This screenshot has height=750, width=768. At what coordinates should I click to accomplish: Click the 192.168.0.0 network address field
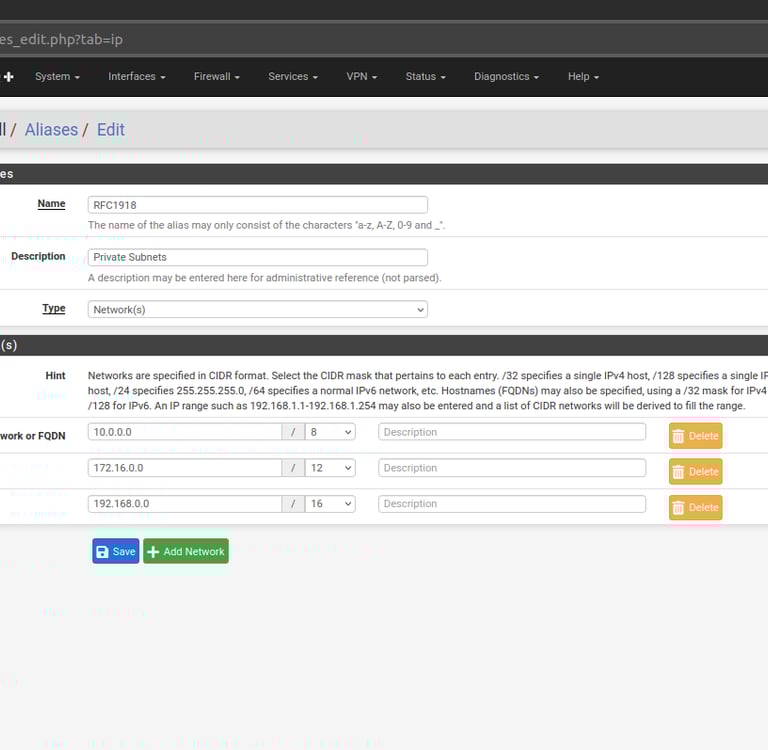click(185, 504)
